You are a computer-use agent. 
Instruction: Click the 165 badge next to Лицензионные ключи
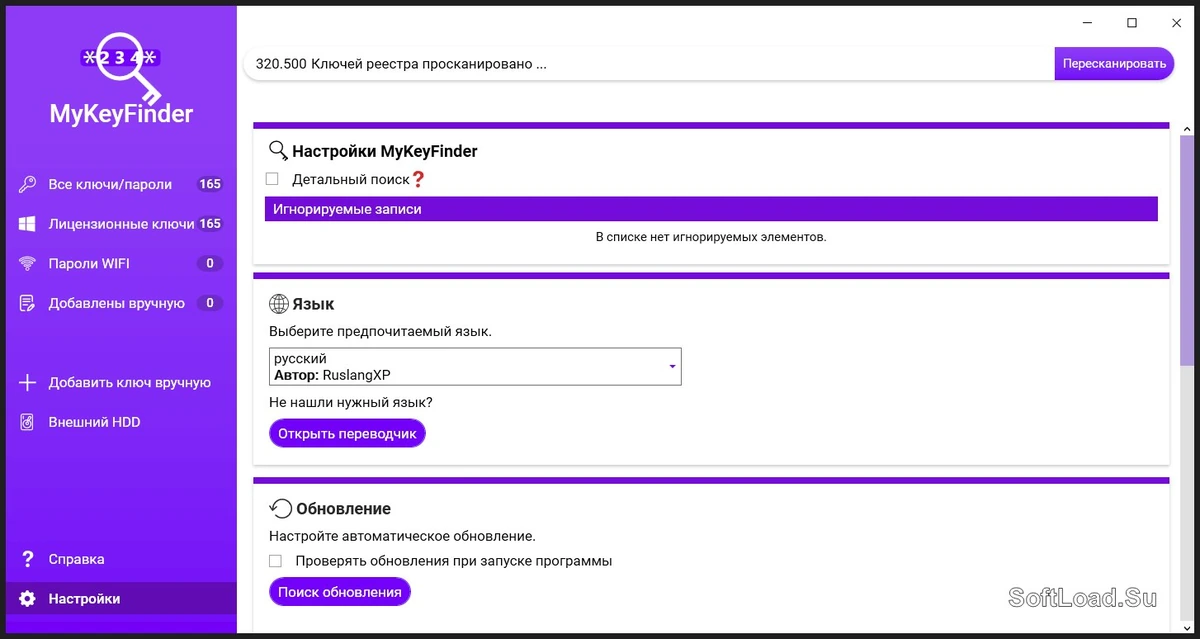(x=210, y=224)
